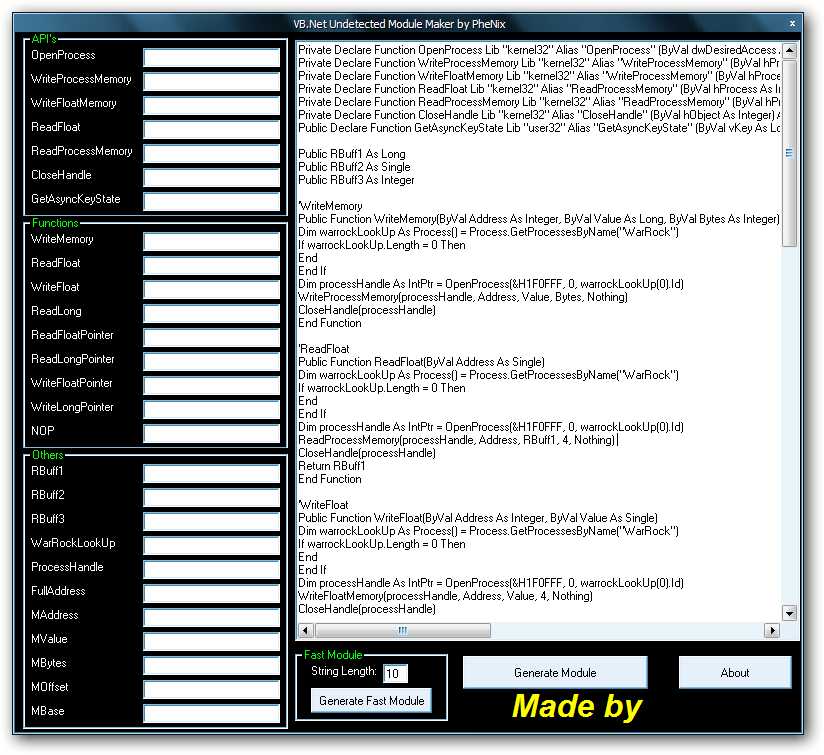Select the WriteProcessMemory text box
This screenshot has height=755, width=824.
coord(211,81)
